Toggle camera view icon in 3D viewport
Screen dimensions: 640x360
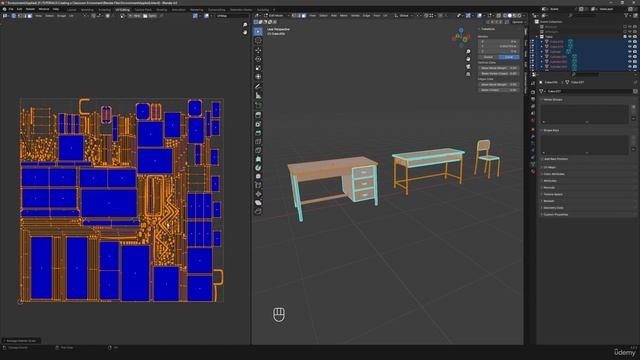pyautogui.click(x=468, y=67)
